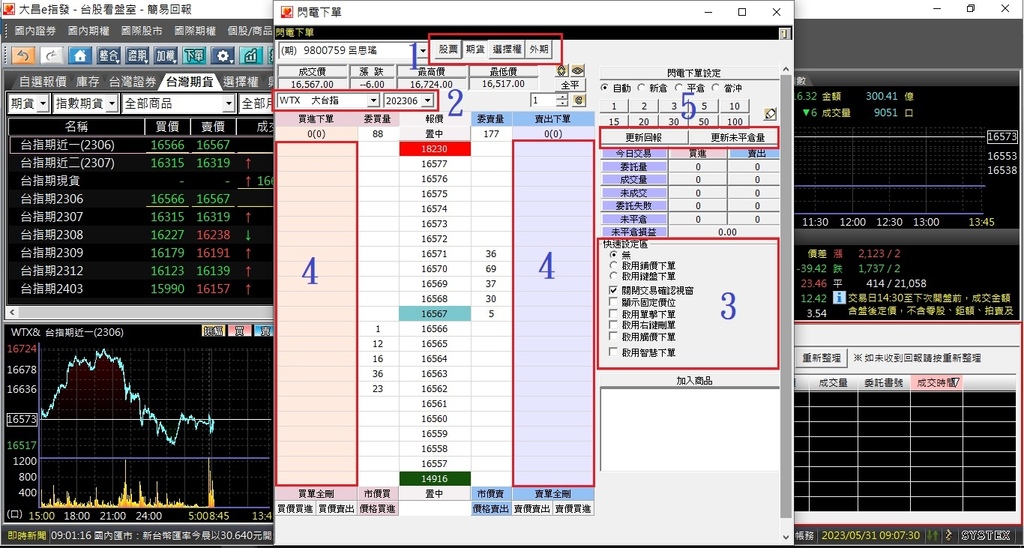Click the 下單 order toolbar icon
Screen dimensions: 1024x548
[194, 56]
